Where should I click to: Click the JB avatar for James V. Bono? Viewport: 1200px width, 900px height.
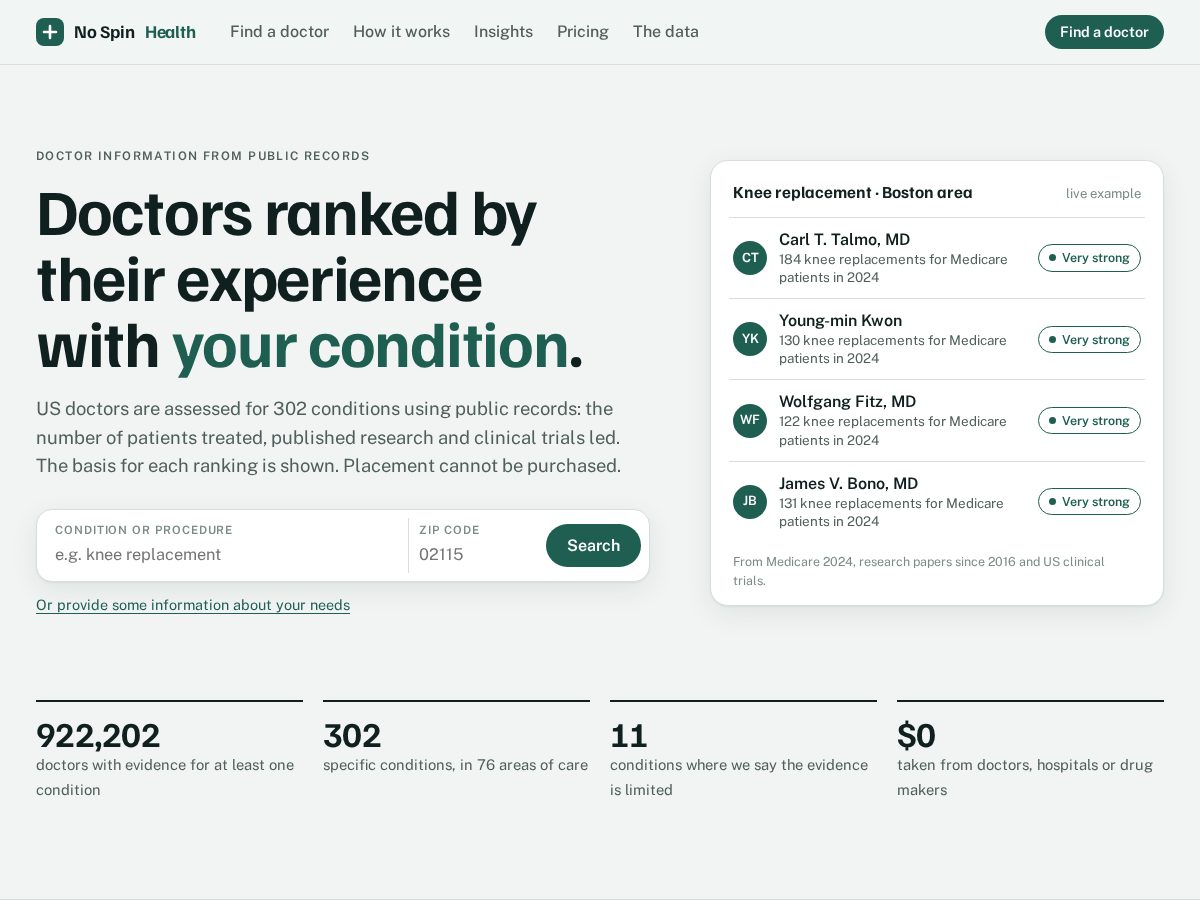click(x=750, y=502)
